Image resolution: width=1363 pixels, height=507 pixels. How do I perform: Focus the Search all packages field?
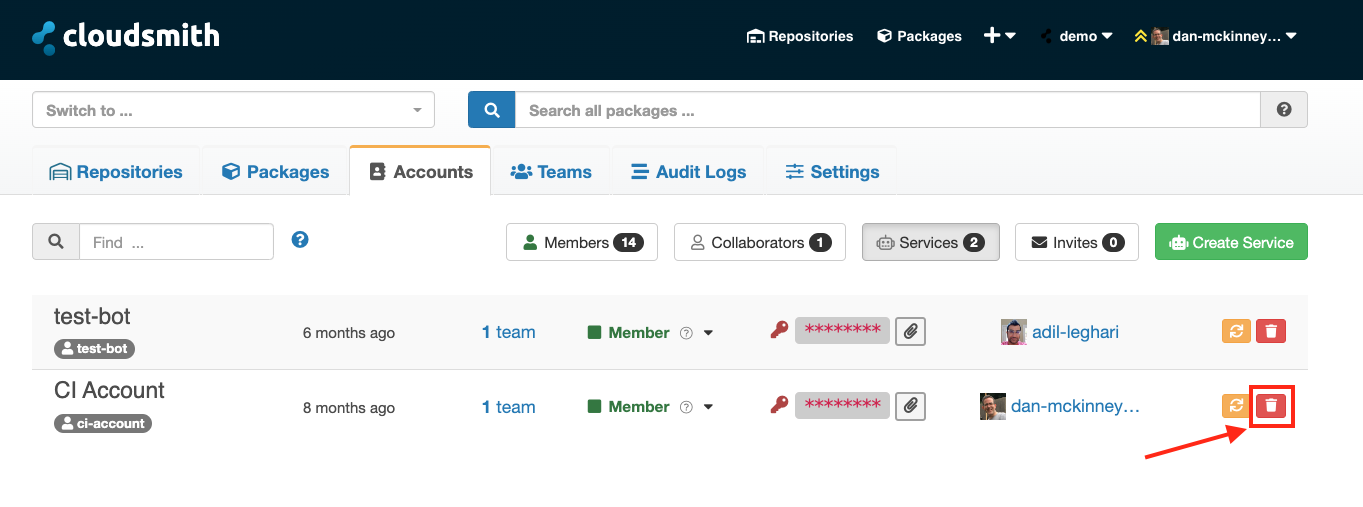pos(887,110)
